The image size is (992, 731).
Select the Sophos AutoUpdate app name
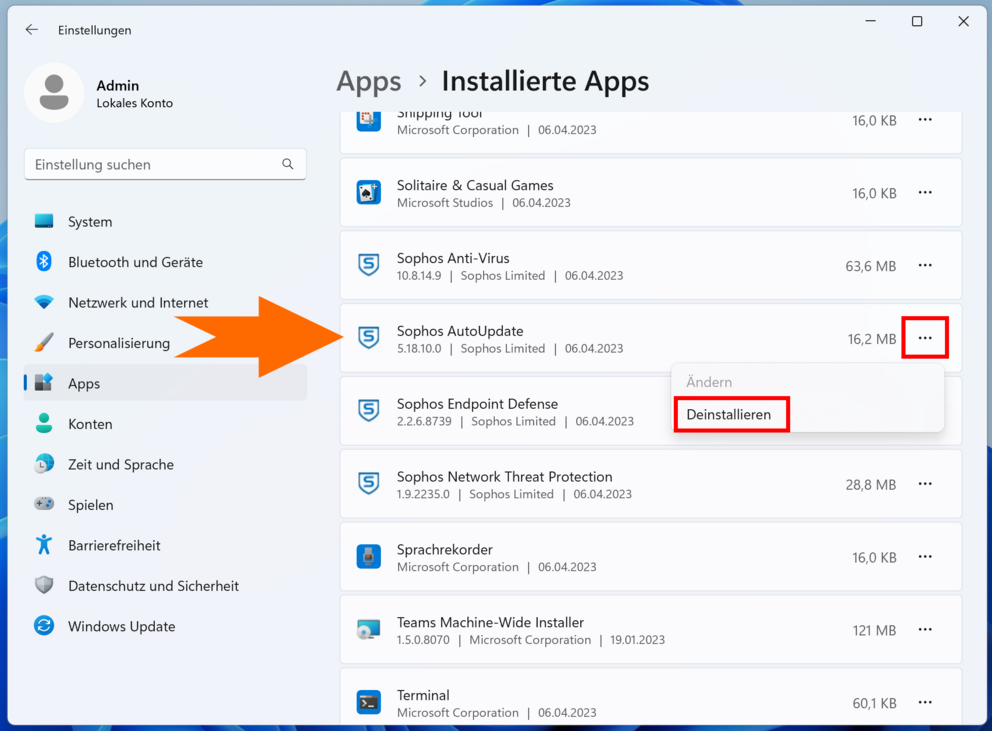pos(460,331)
